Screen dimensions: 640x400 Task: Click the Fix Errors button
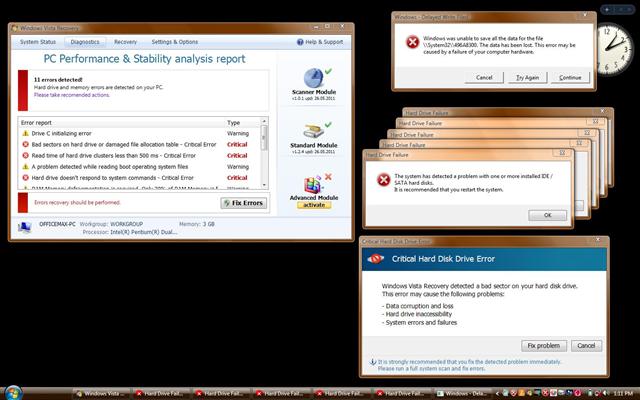click(244, 203)
